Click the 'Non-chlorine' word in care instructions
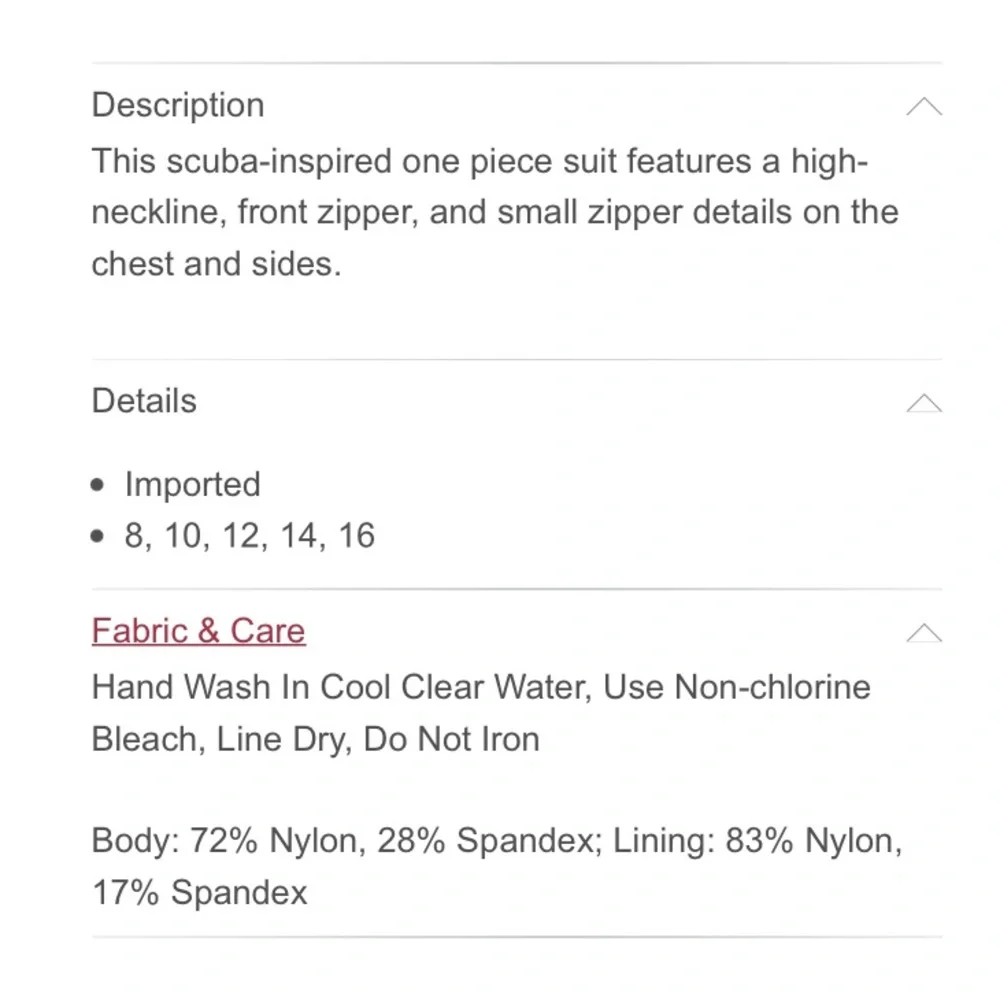1000x1000 pixels. coord(773,687)
